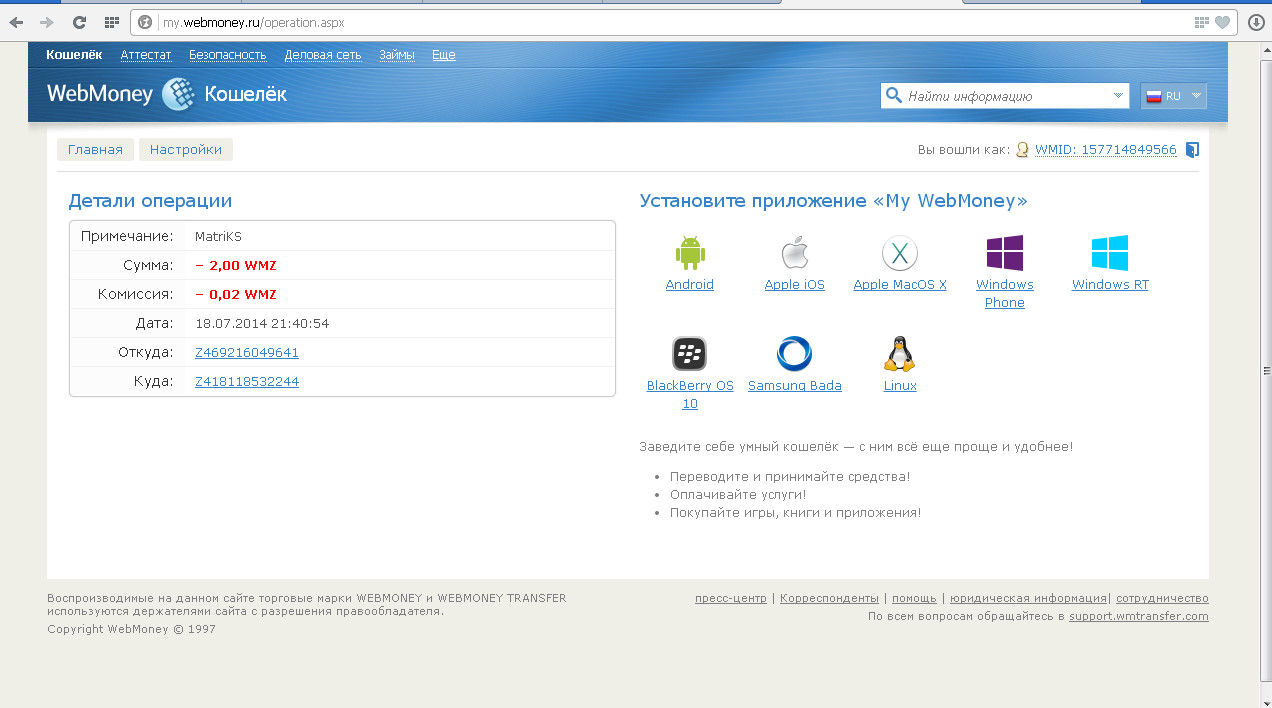
Task: Click the Apple MacOS X text link
Action: tap(900, 285)
